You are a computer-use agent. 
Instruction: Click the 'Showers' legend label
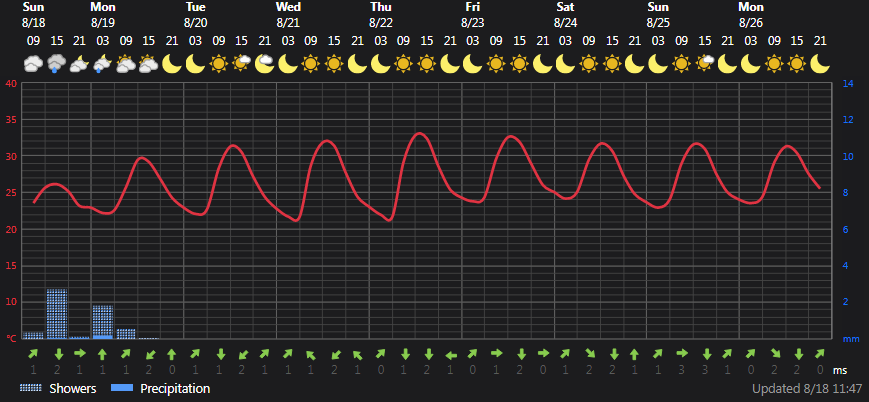click(73, 388)
